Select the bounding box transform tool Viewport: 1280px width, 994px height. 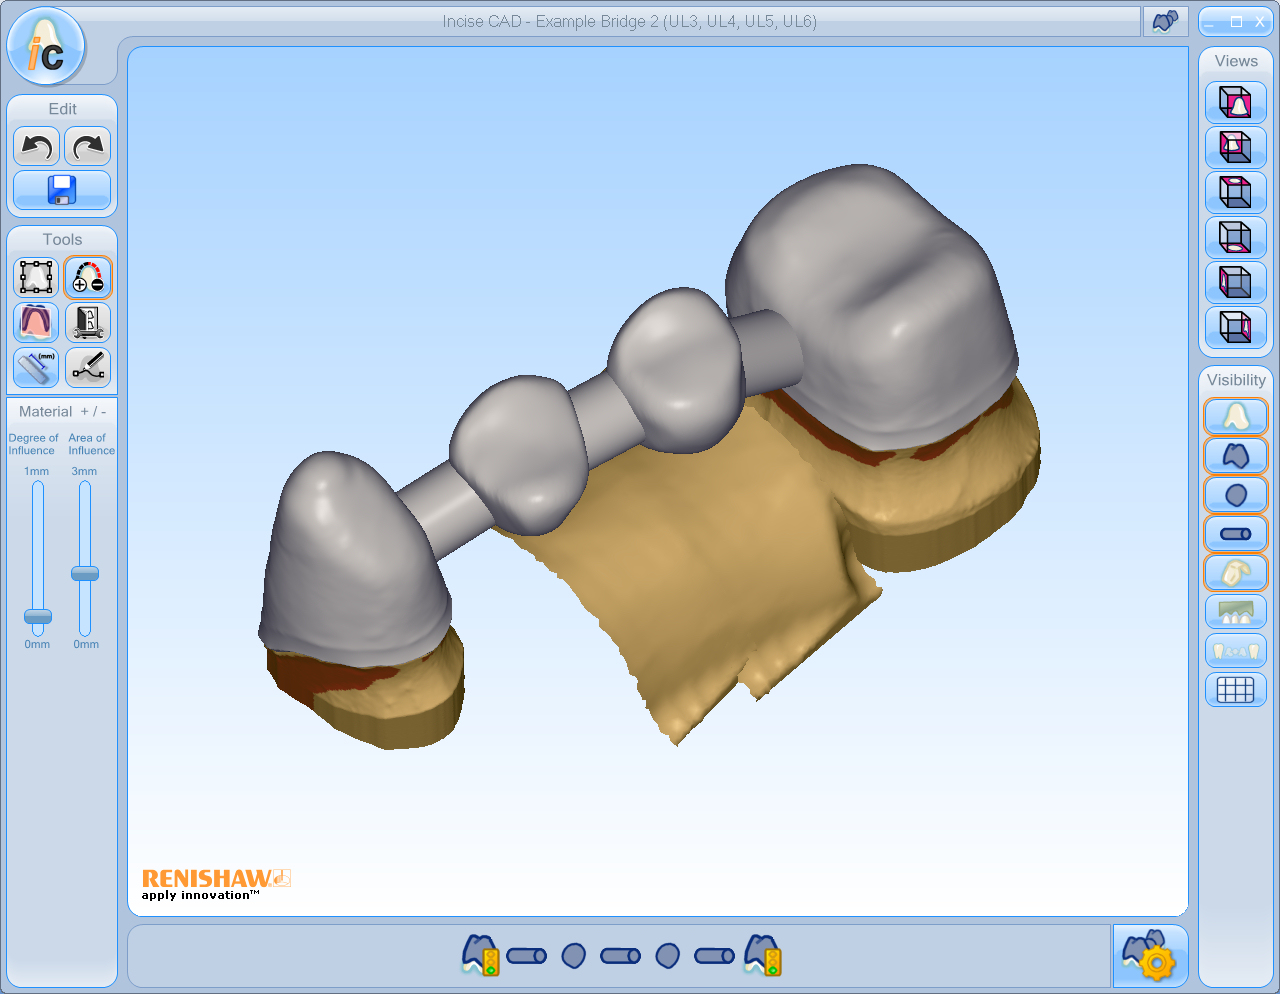click(x=36, y=277)
